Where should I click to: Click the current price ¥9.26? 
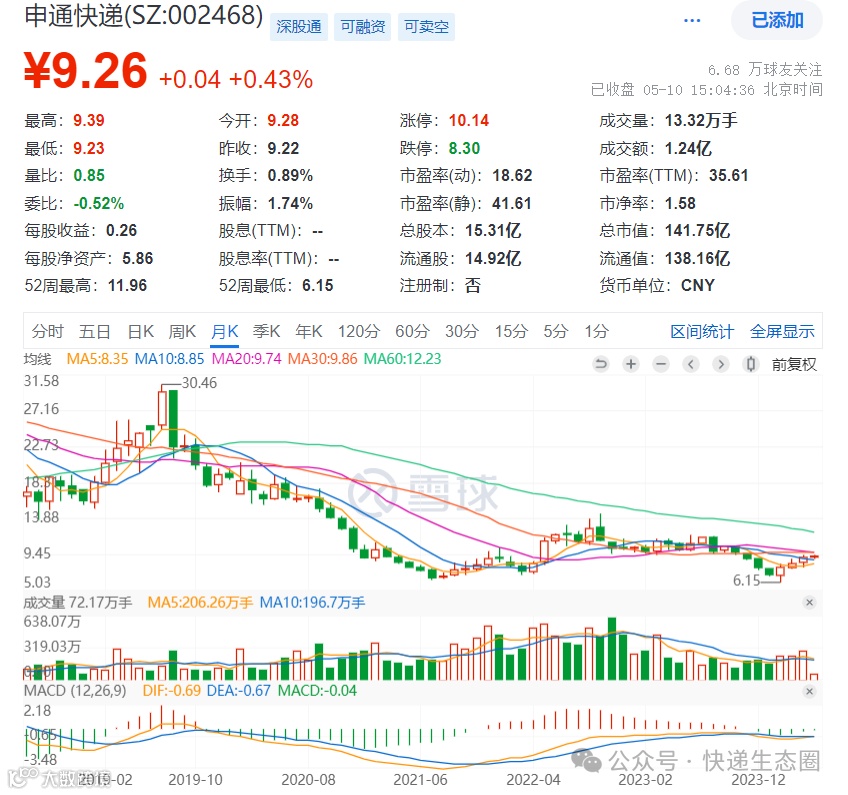tap(85, 71)
